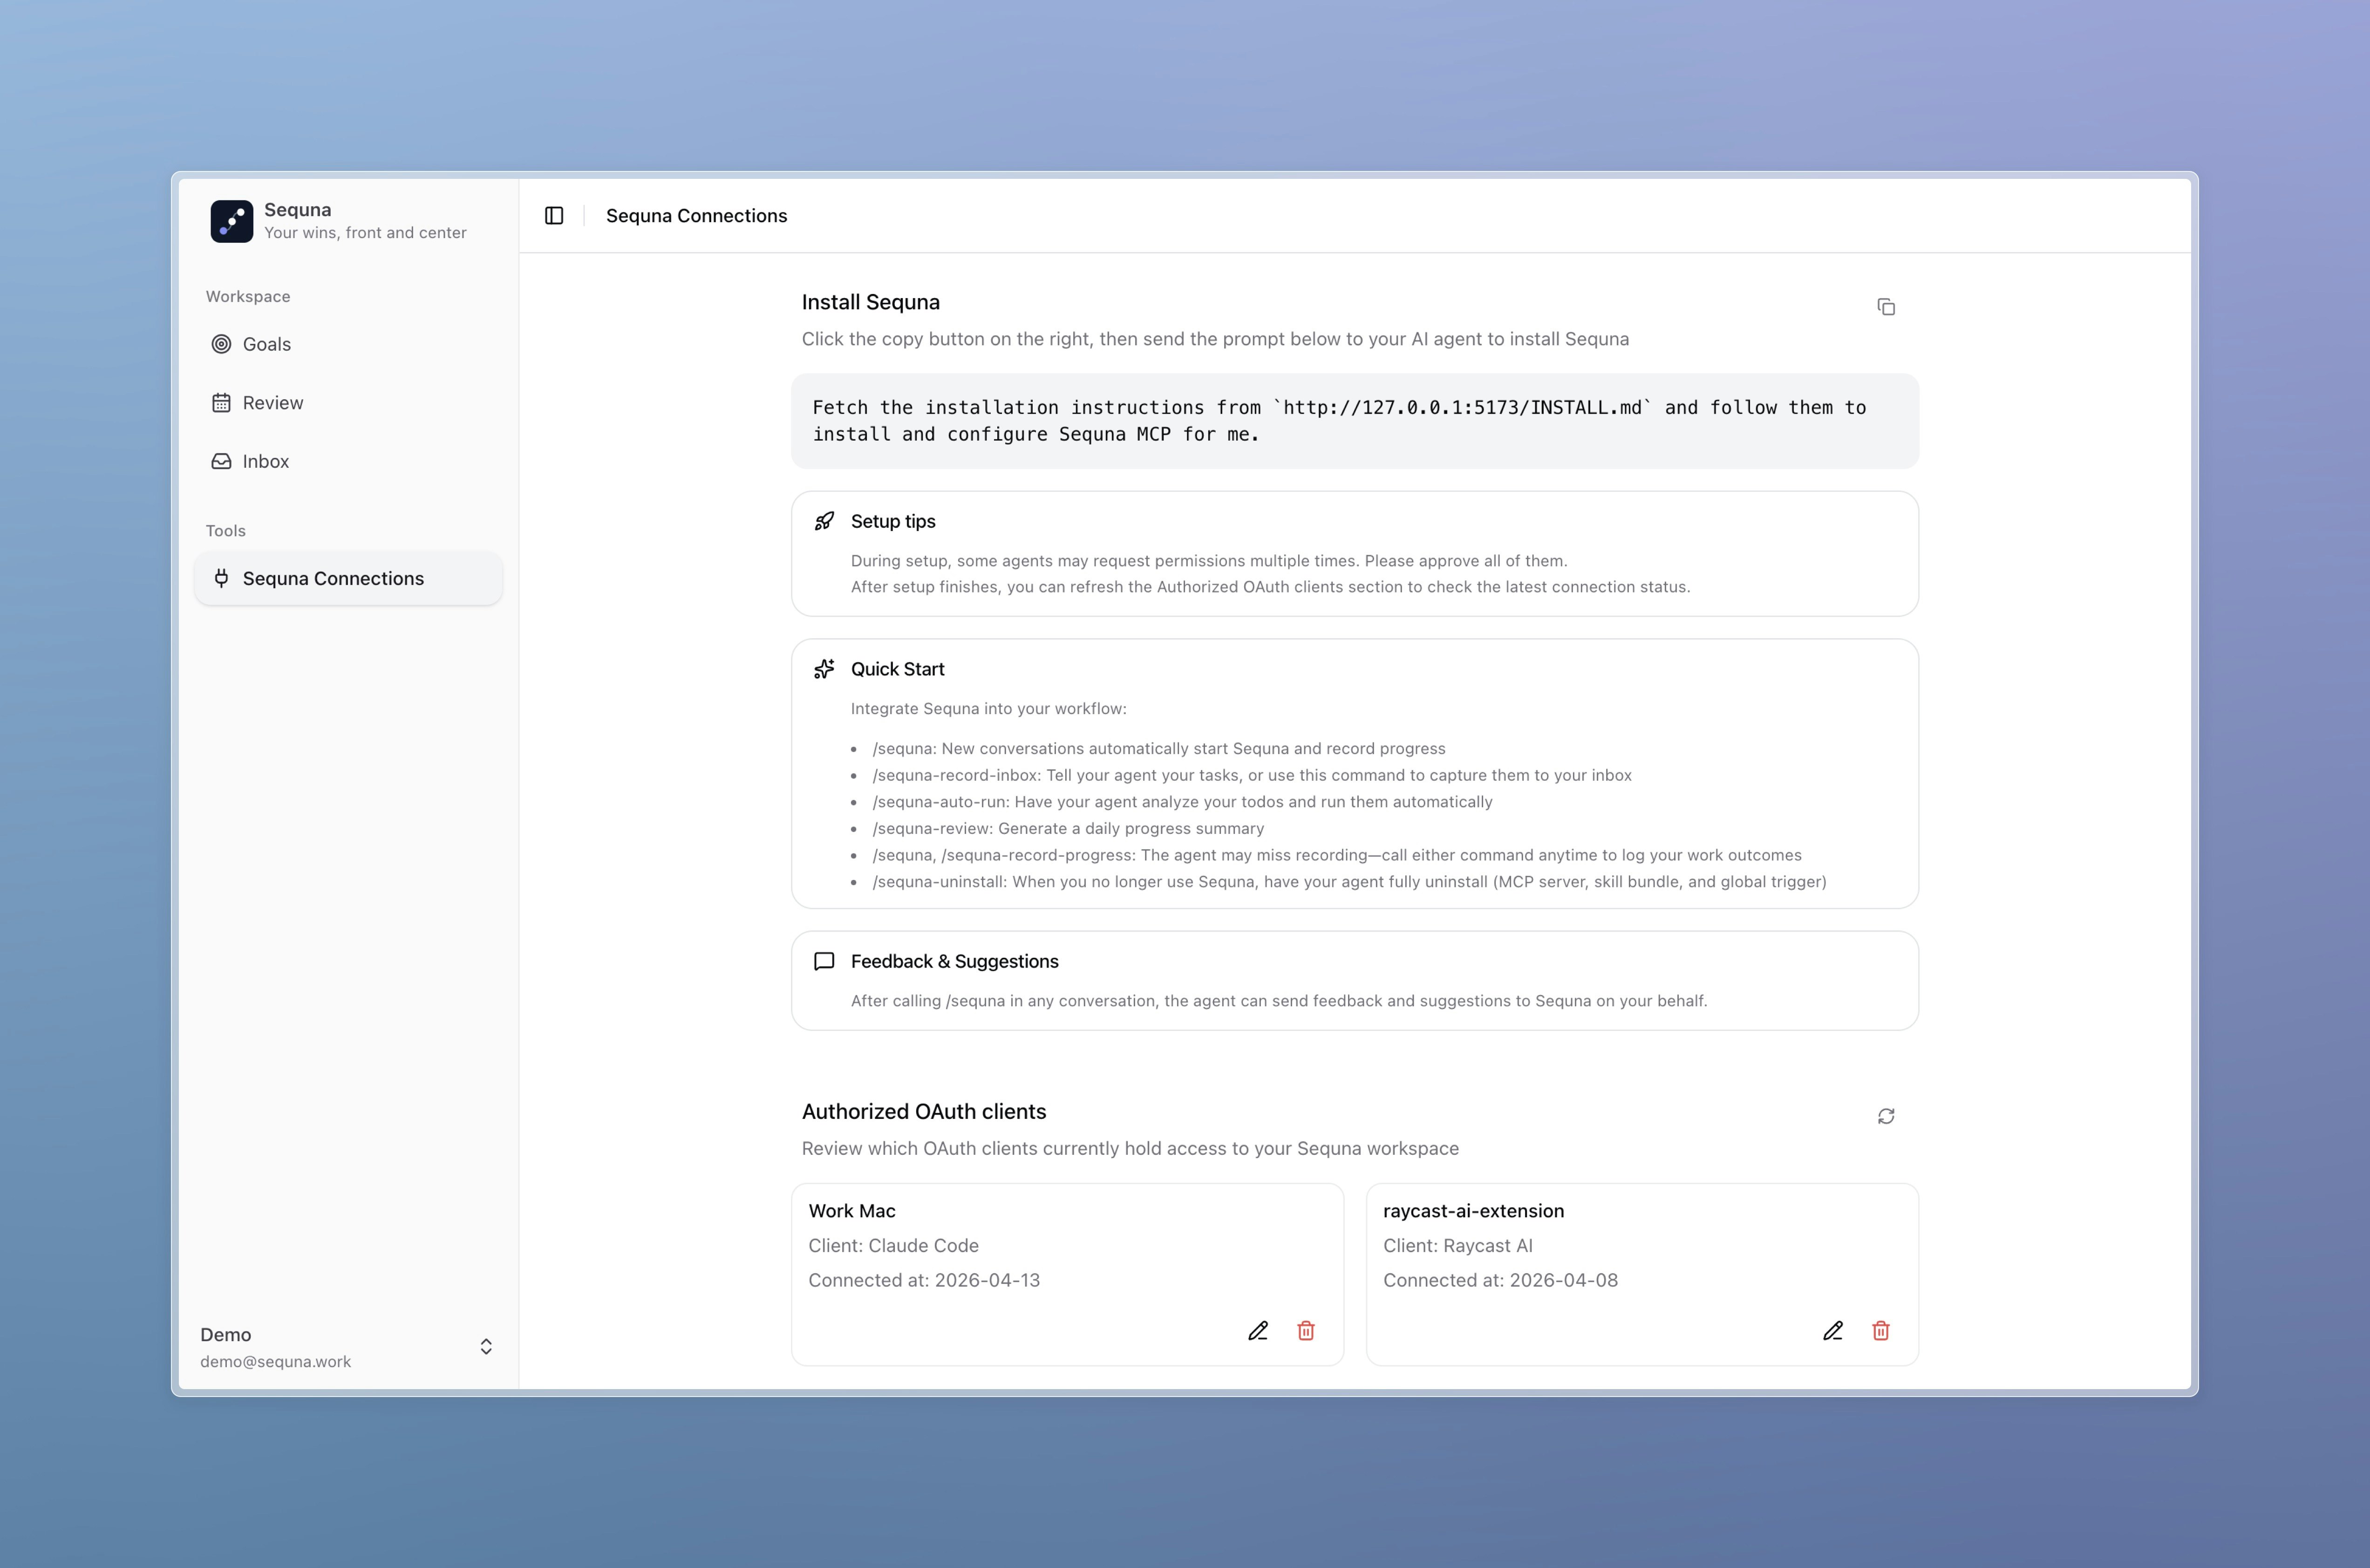The image size is (2370, 1568).
Task: Delete the Work Mac OAuth client
Action: point(1305,1331)
